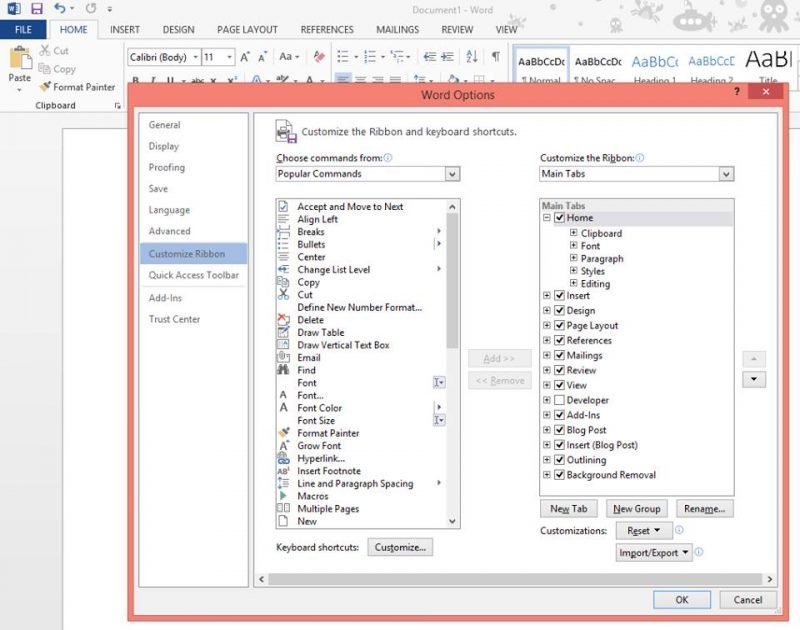Click the Grow Font icon in ribbon

[245, 57]
